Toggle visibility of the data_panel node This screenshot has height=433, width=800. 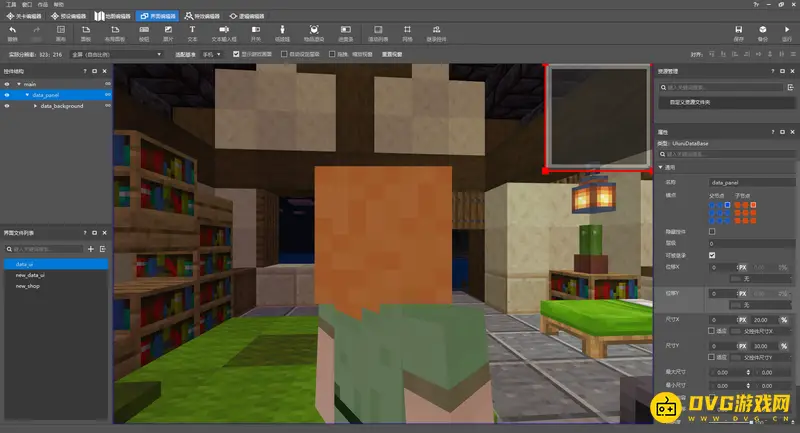(x=7, y=95)
